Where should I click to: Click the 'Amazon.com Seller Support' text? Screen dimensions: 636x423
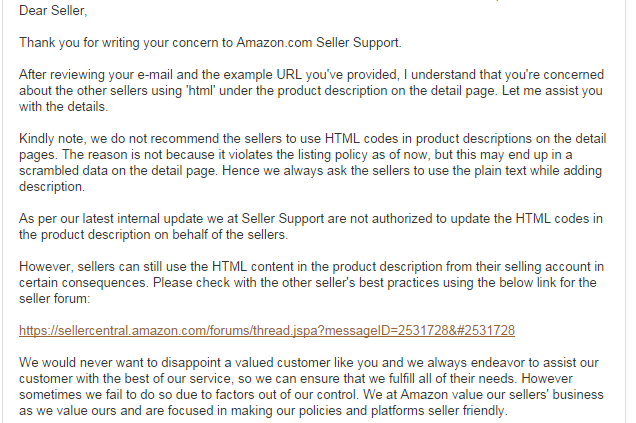318,43
